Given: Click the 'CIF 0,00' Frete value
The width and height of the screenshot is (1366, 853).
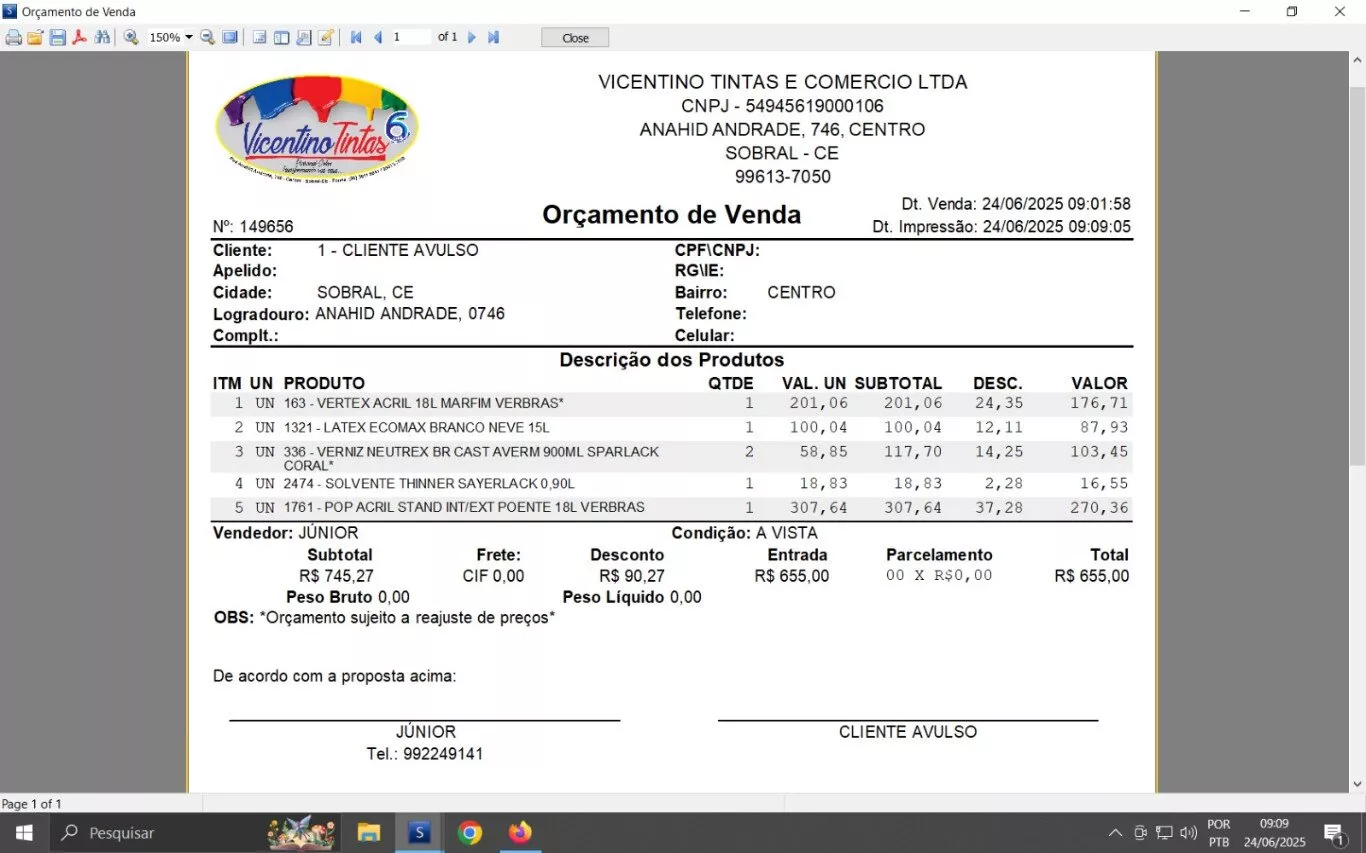Looking at the screenshot, I should pyautogui.click(x=493, y=576).
